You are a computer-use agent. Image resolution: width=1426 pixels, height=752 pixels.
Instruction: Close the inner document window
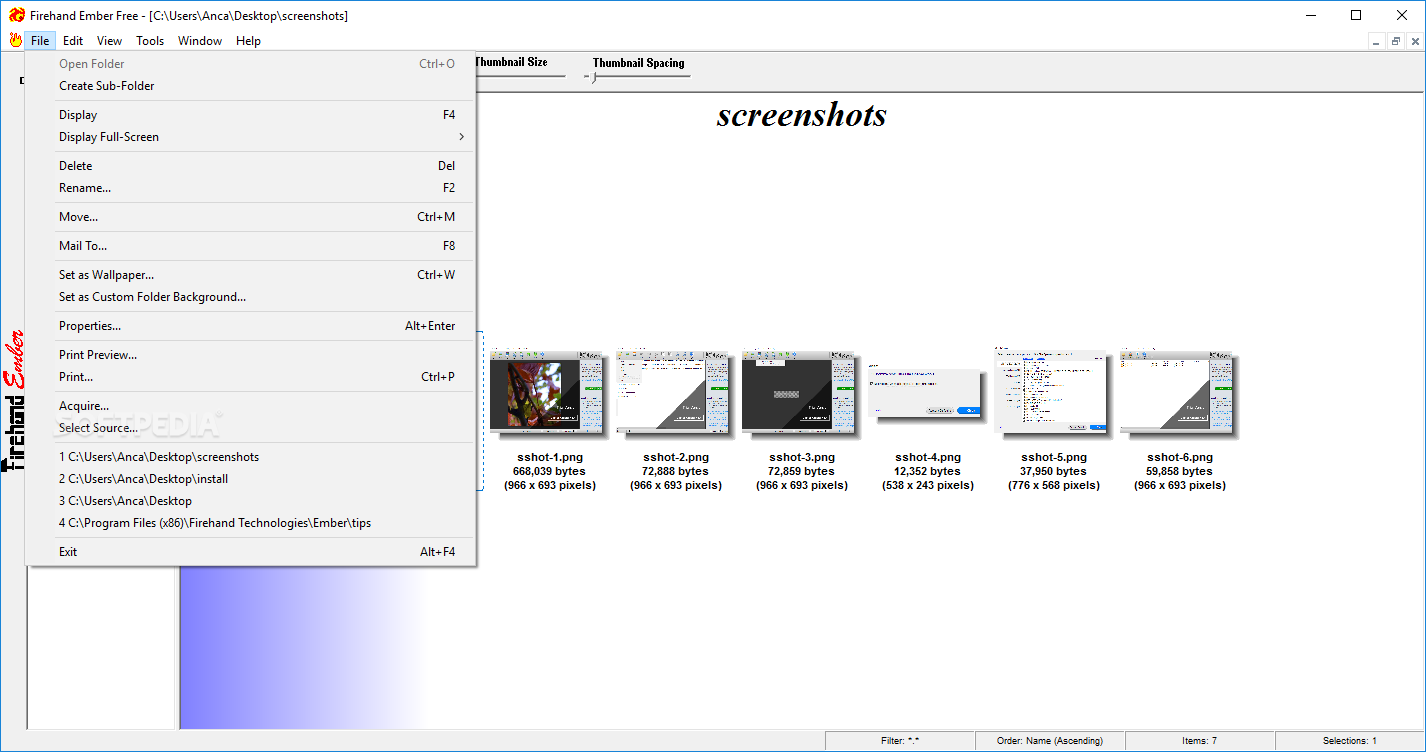coord(1414,41)
